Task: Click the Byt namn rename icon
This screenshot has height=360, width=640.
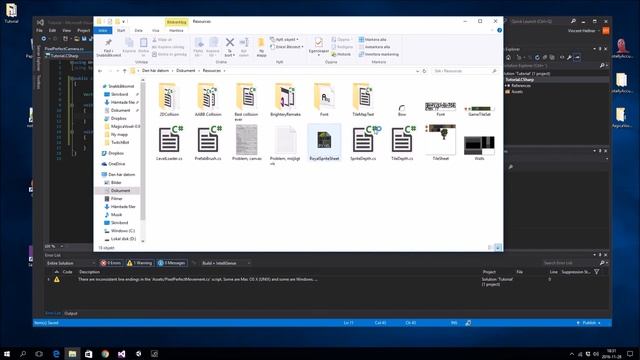Action: pyautogui.click(x=244, y=42)
